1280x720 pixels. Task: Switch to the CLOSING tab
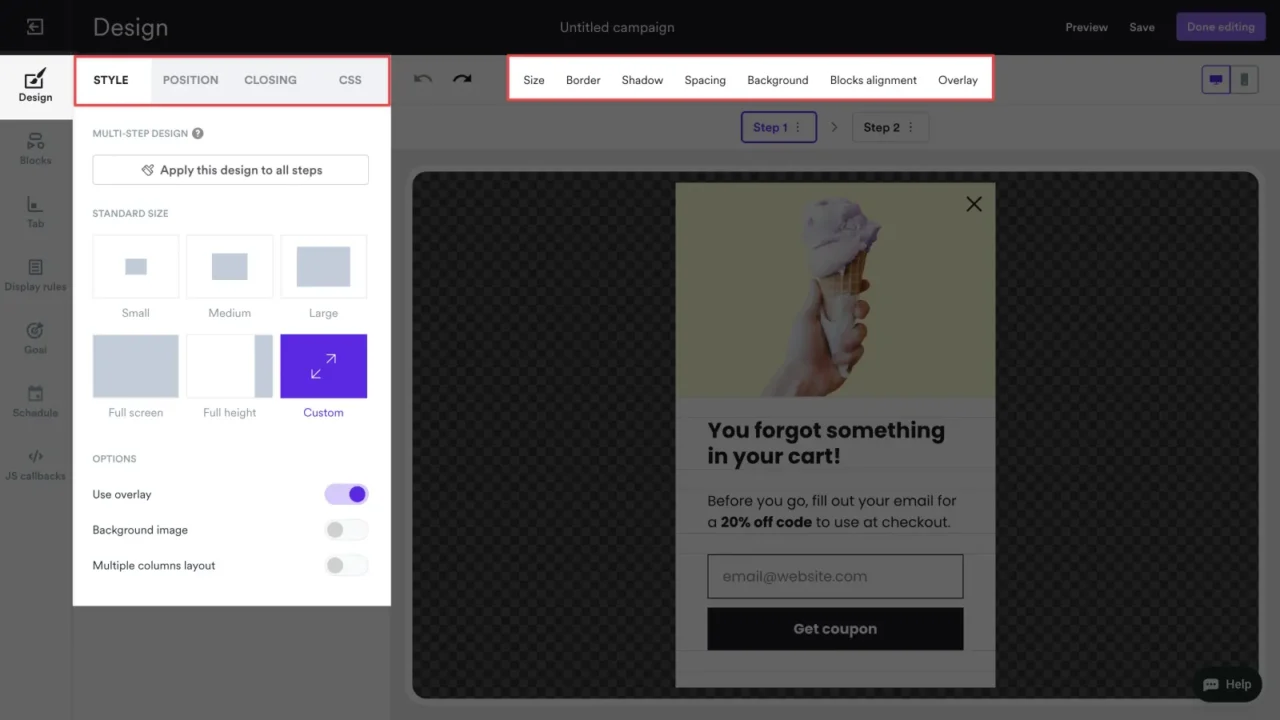tap(270, 80)
